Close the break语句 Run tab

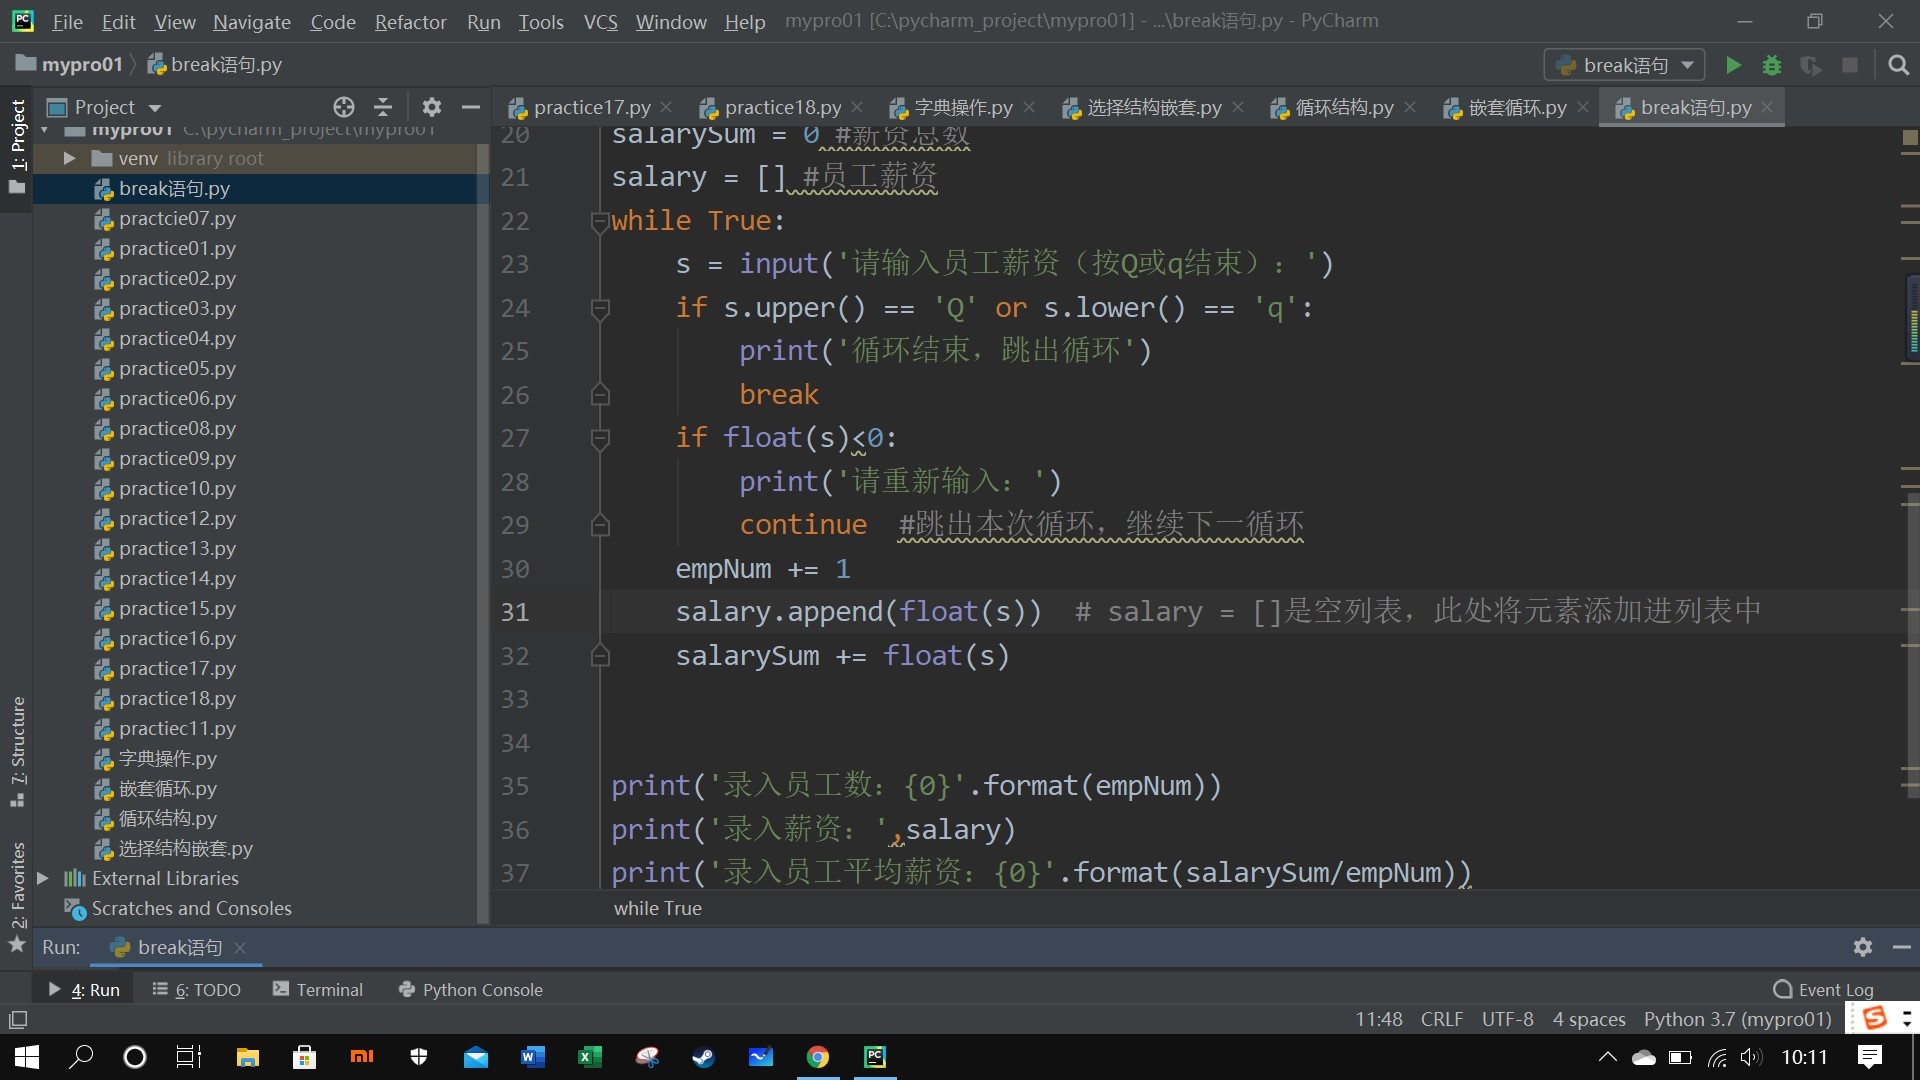point(240,947)
